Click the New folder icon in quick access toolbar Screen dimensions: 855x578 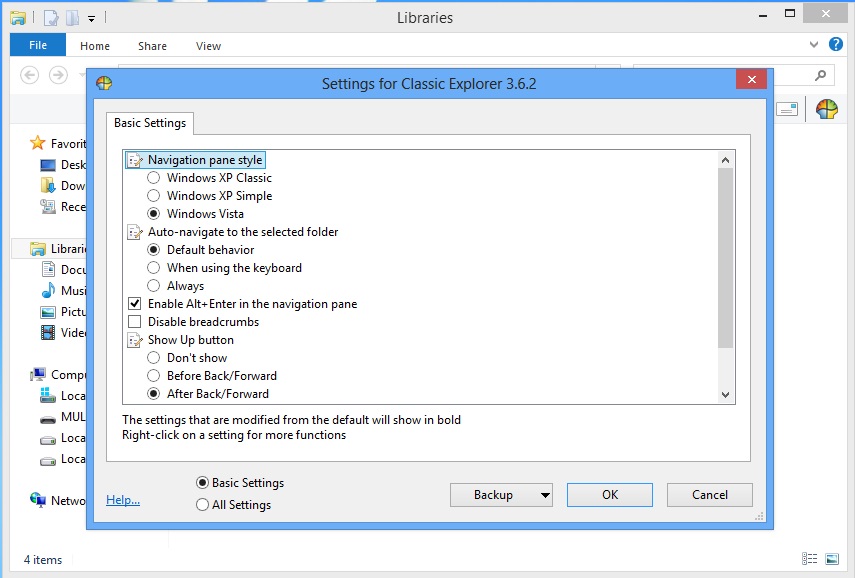pos(72,18)
